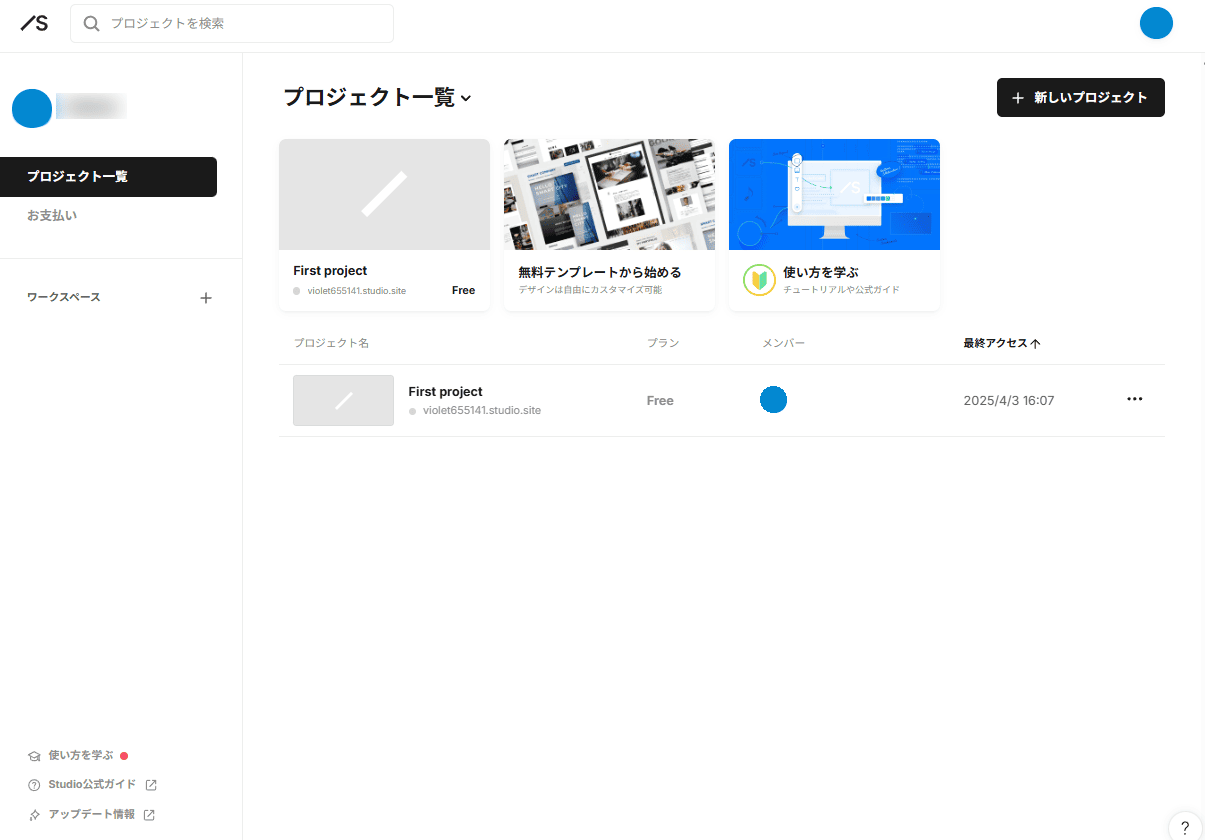Click violet655141.studio.site on the project card

pyautogui.click(x=356, y=290)
